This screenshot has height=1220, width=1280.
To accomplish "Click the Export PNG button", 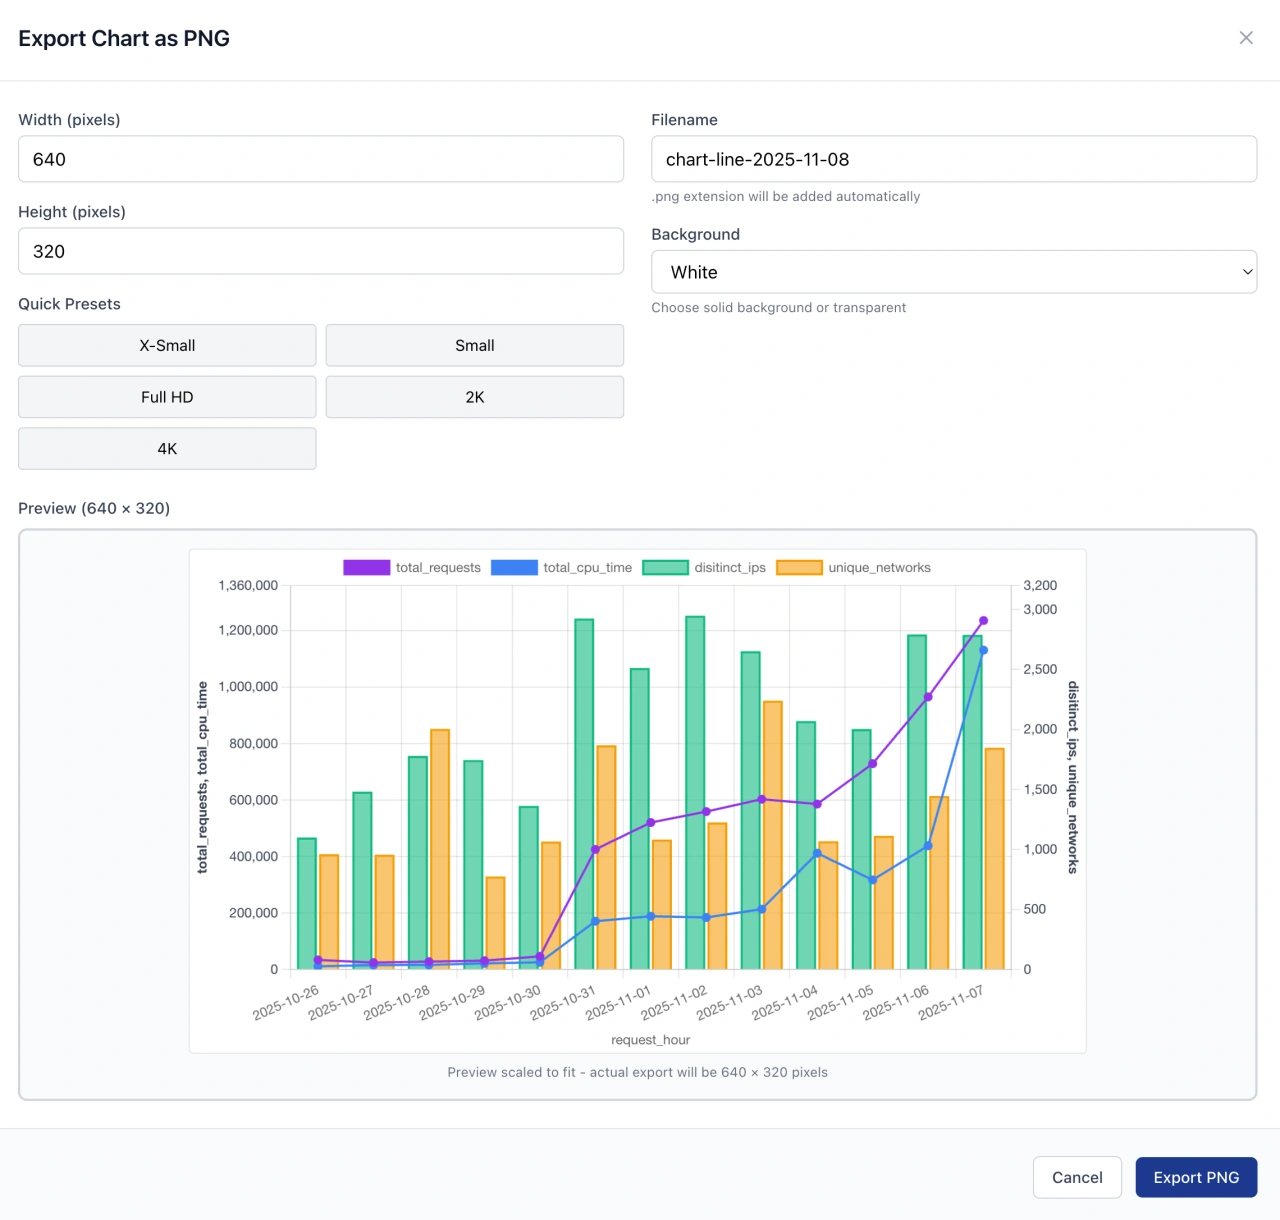I will (1196, 1177).
